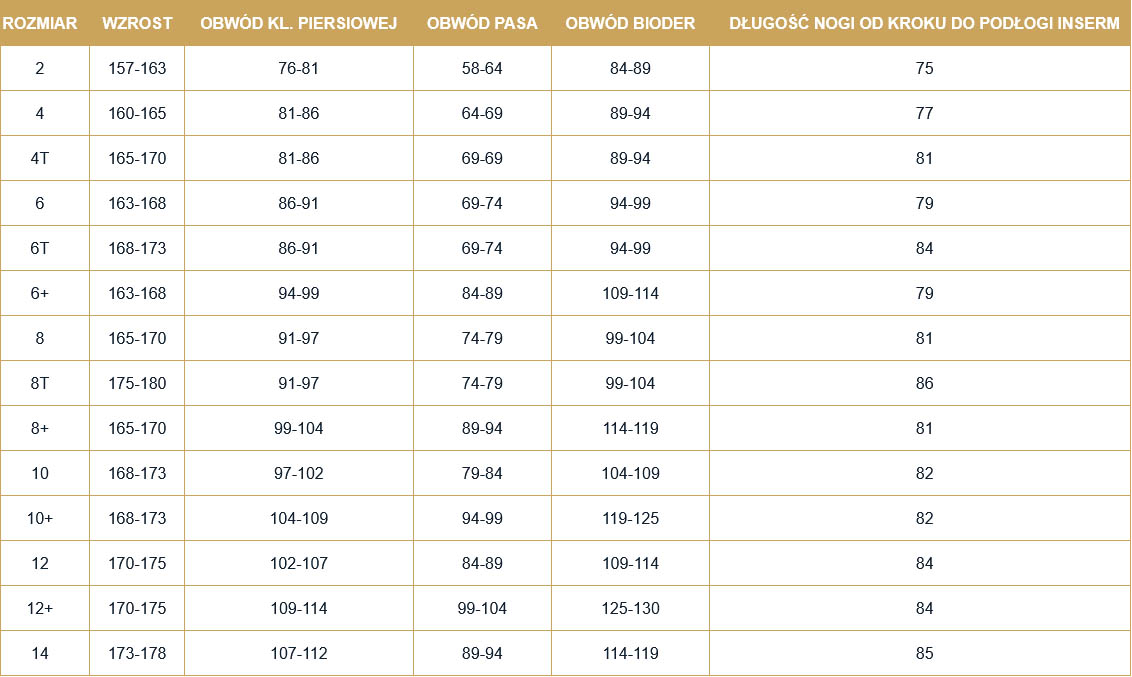Select hip value 125-130
The image size is (1132, 677).
pyautogui.click(x=630, y=608)
